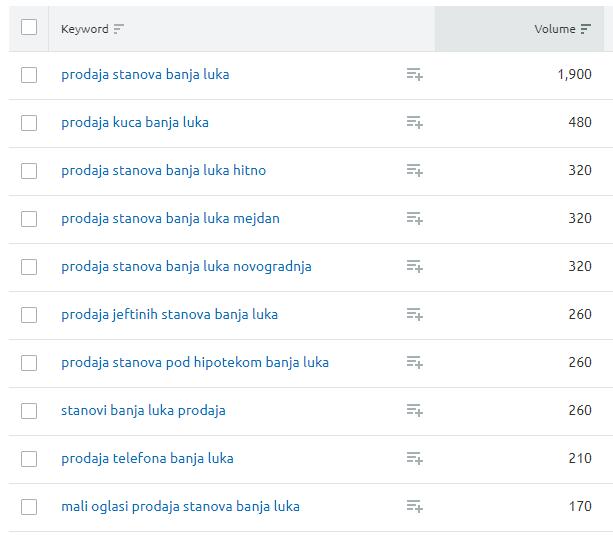Check the box for prodaja kuca banja luka
This screenshot has width=613, height=535.
click(29, 123)
